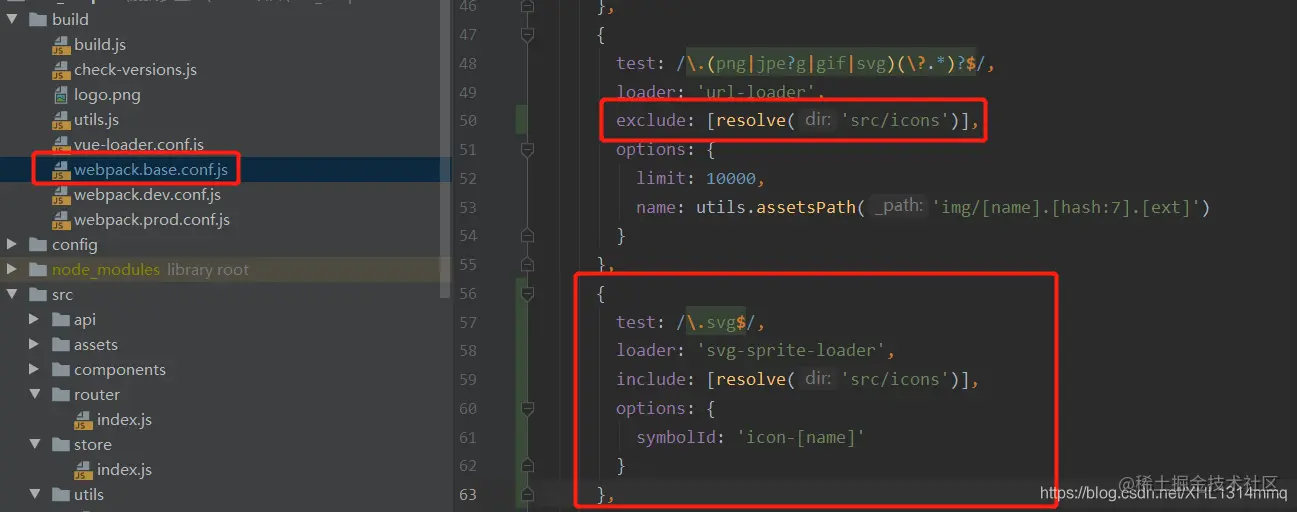Viewport: 1297px width, 512px height.
Task: Click the webpack.prod.conf.js file icon
Action: click(x=59, y=220)
